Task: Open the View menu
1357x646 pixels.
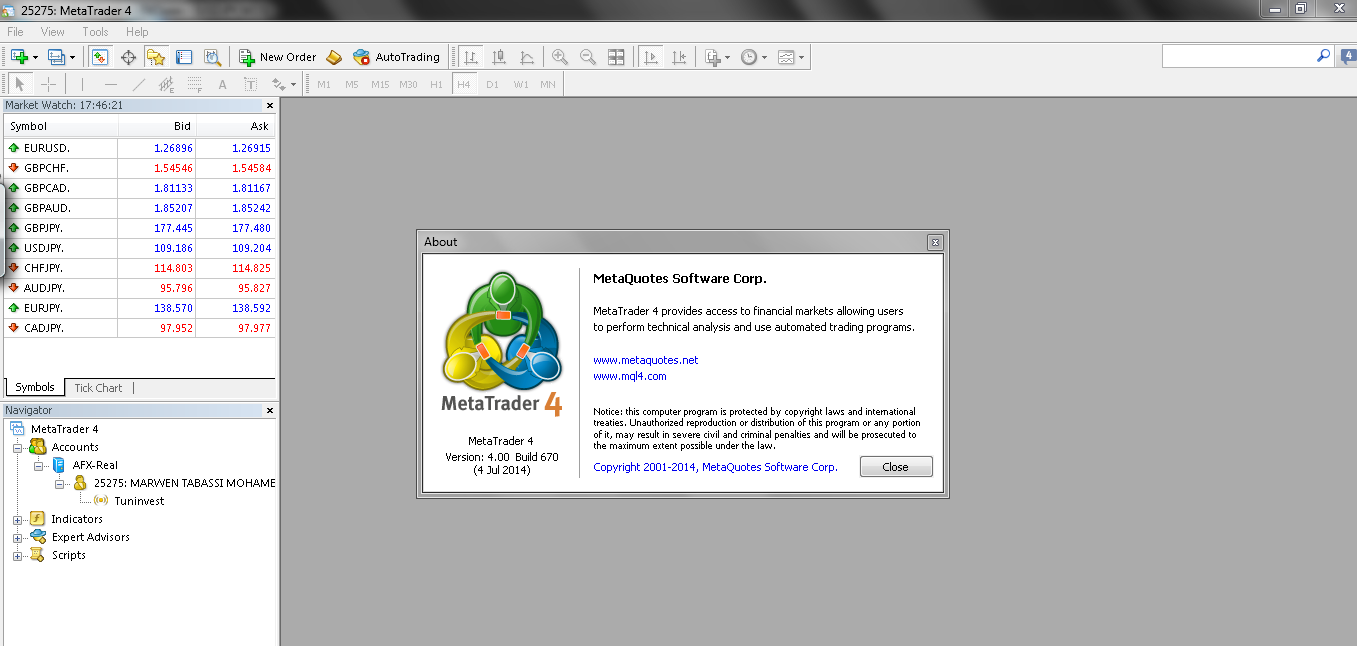Action: [x=53, y=32]
